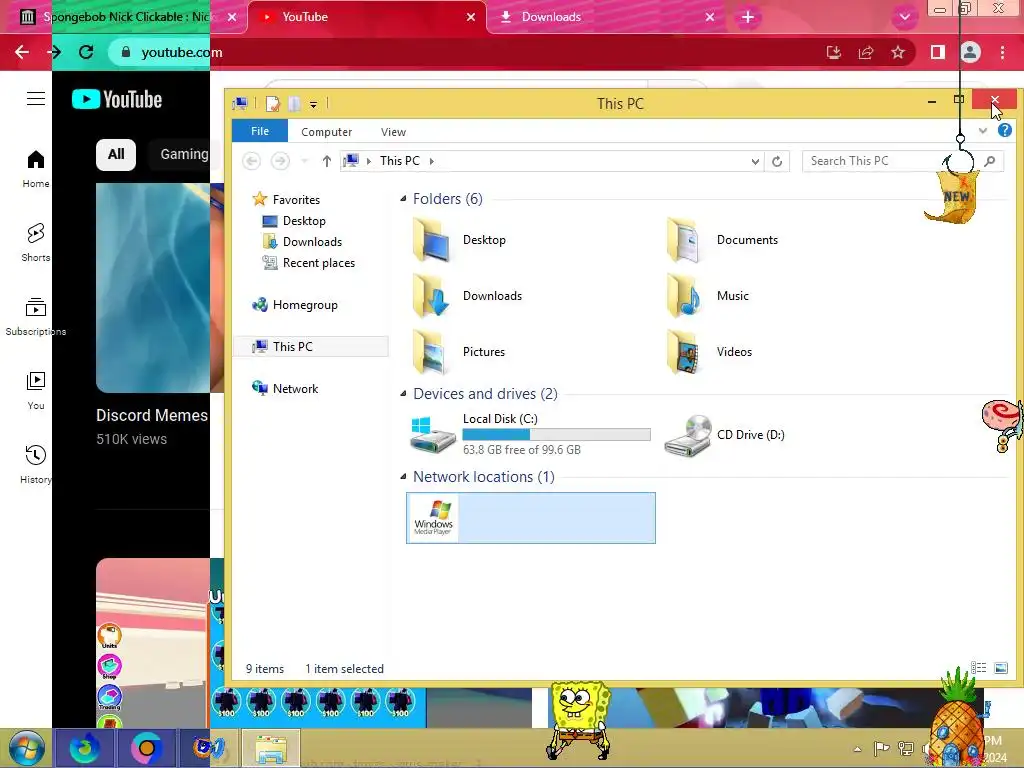Refresh the This PC address bar
Screen dimensions: 1024x768
click(777, 161)
